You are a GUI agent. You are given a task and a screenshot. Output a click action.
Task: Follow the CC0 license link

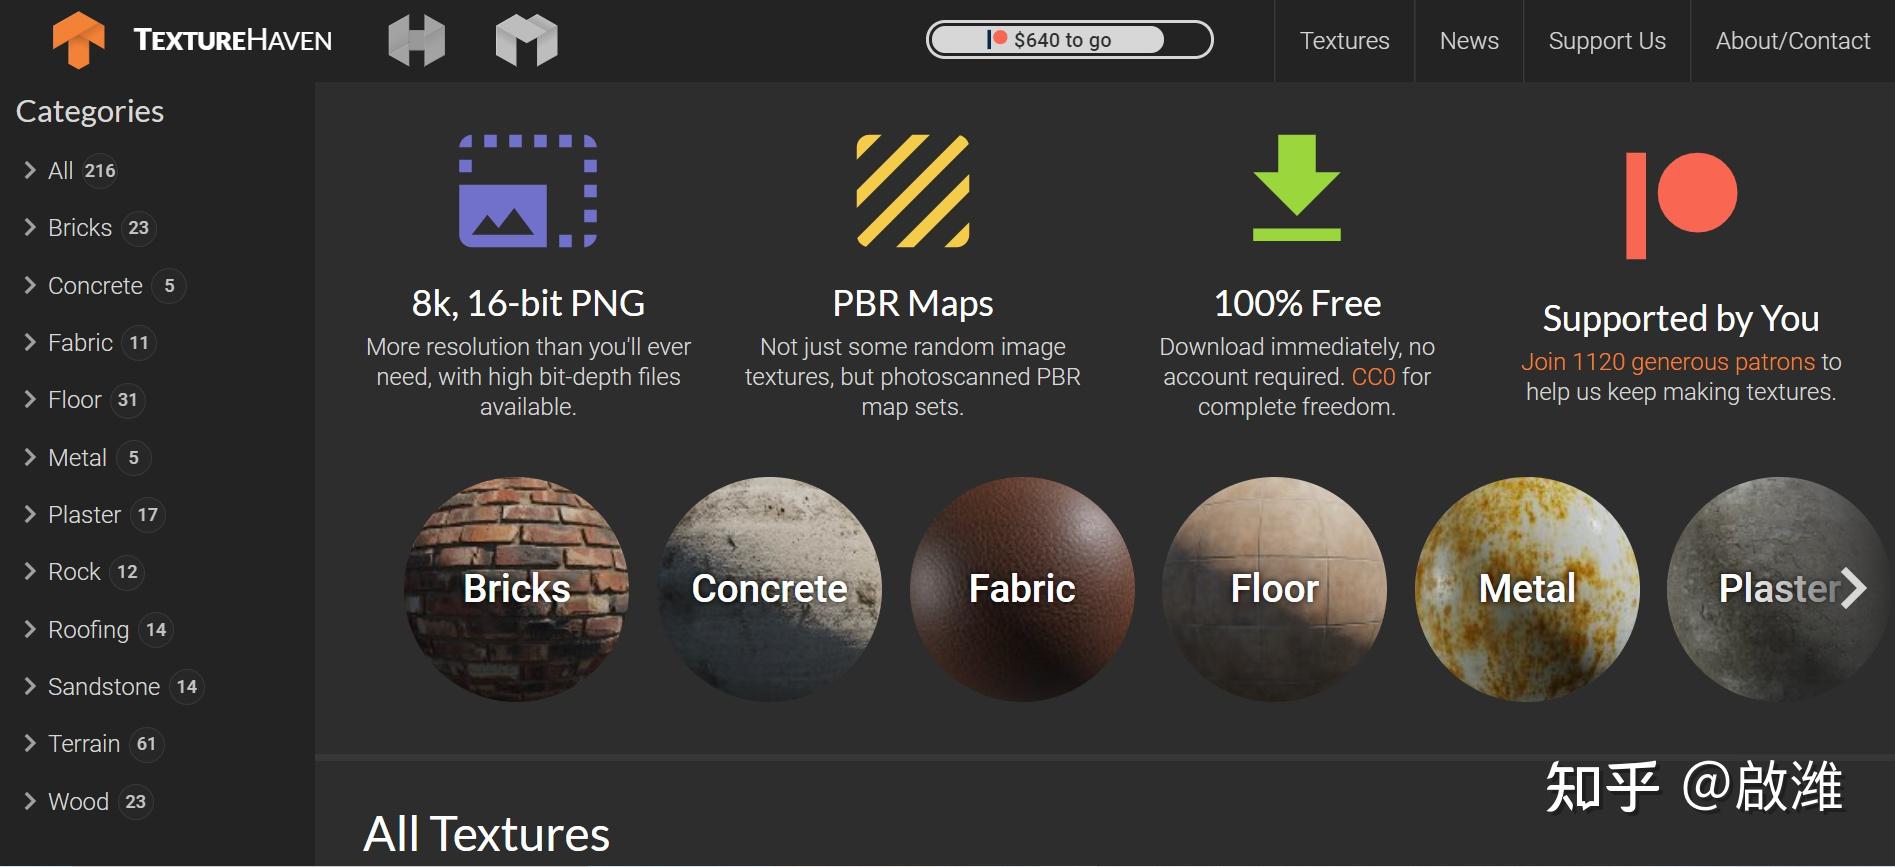(1373, 377)
